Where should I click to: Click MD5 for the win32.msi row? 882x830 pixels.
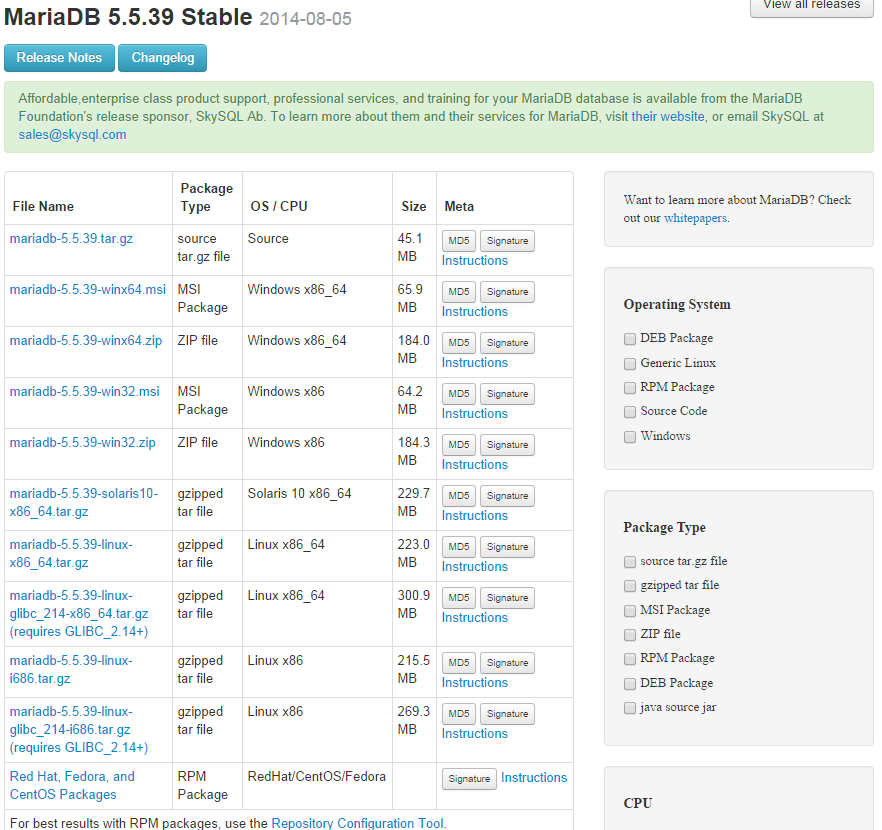[459, 394]
